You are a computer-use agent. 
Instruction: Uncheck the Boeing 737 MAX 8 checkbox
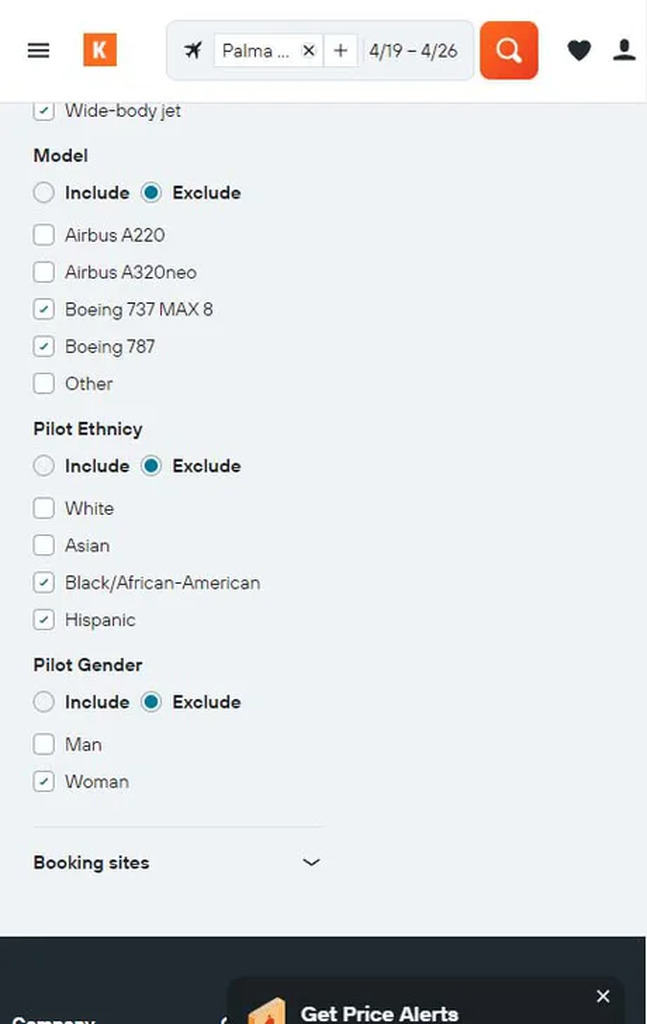(x=44, y=309)
